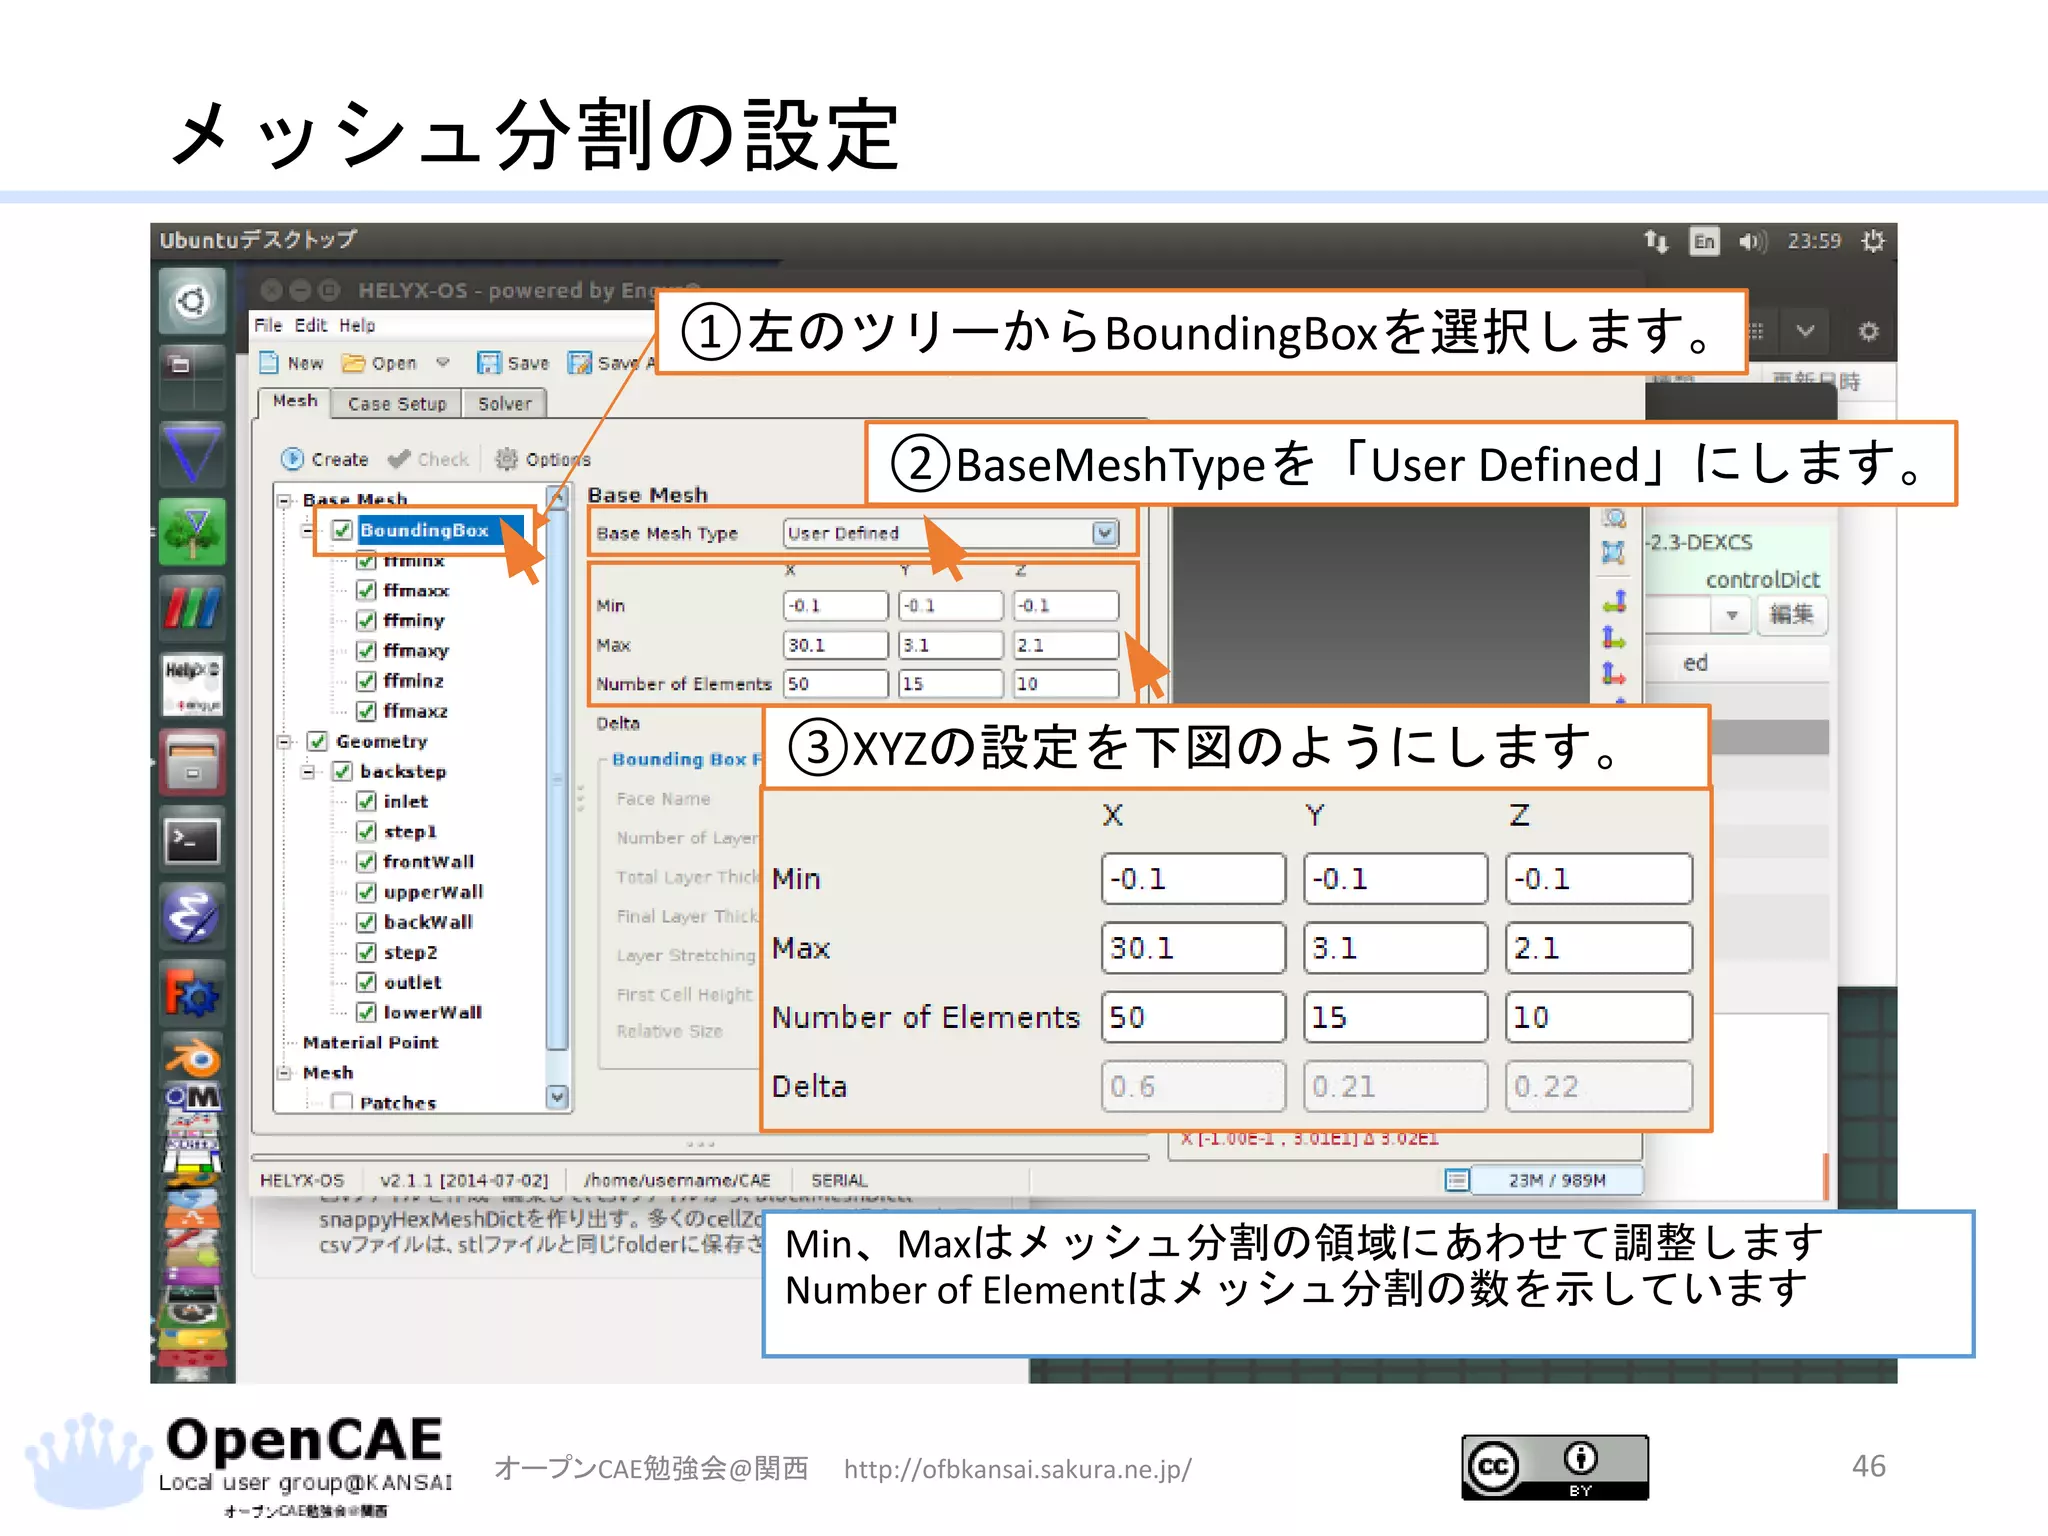
Task: Click the Options button
Action: pyautogui.click(x=543, y=459)
